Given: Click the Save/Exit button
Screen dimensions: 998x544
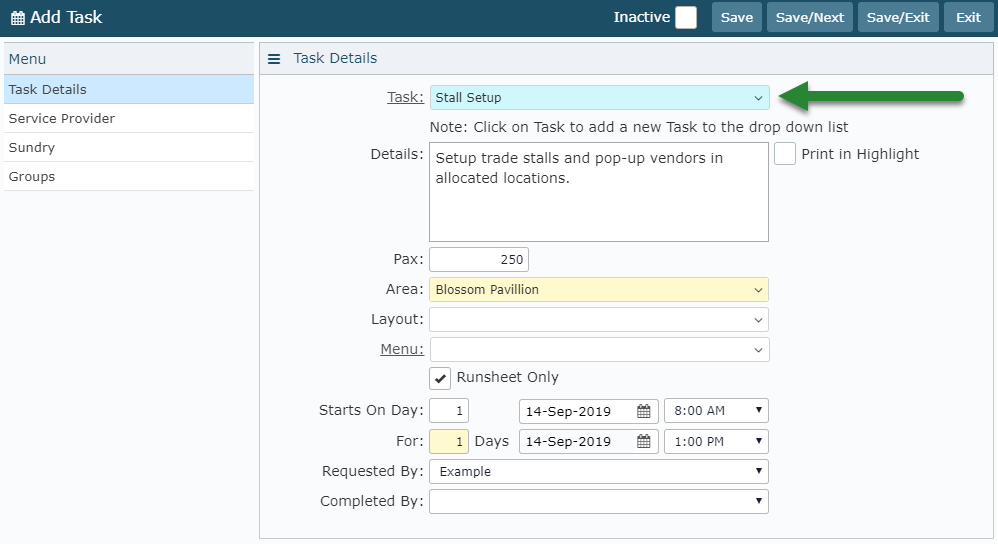Looking at the screenshot, I should [898, 17].
